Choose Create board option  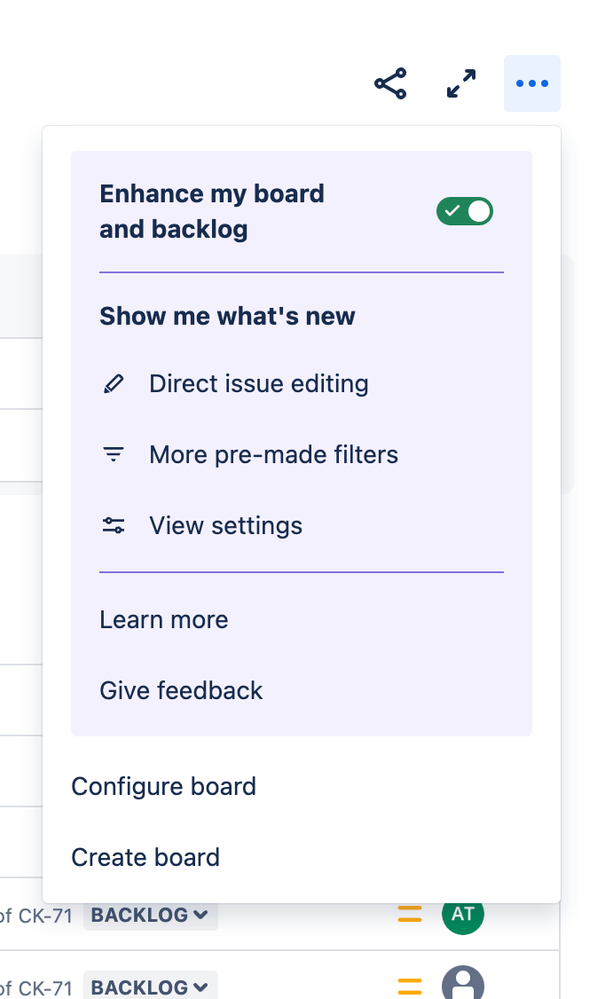point(146,858)
